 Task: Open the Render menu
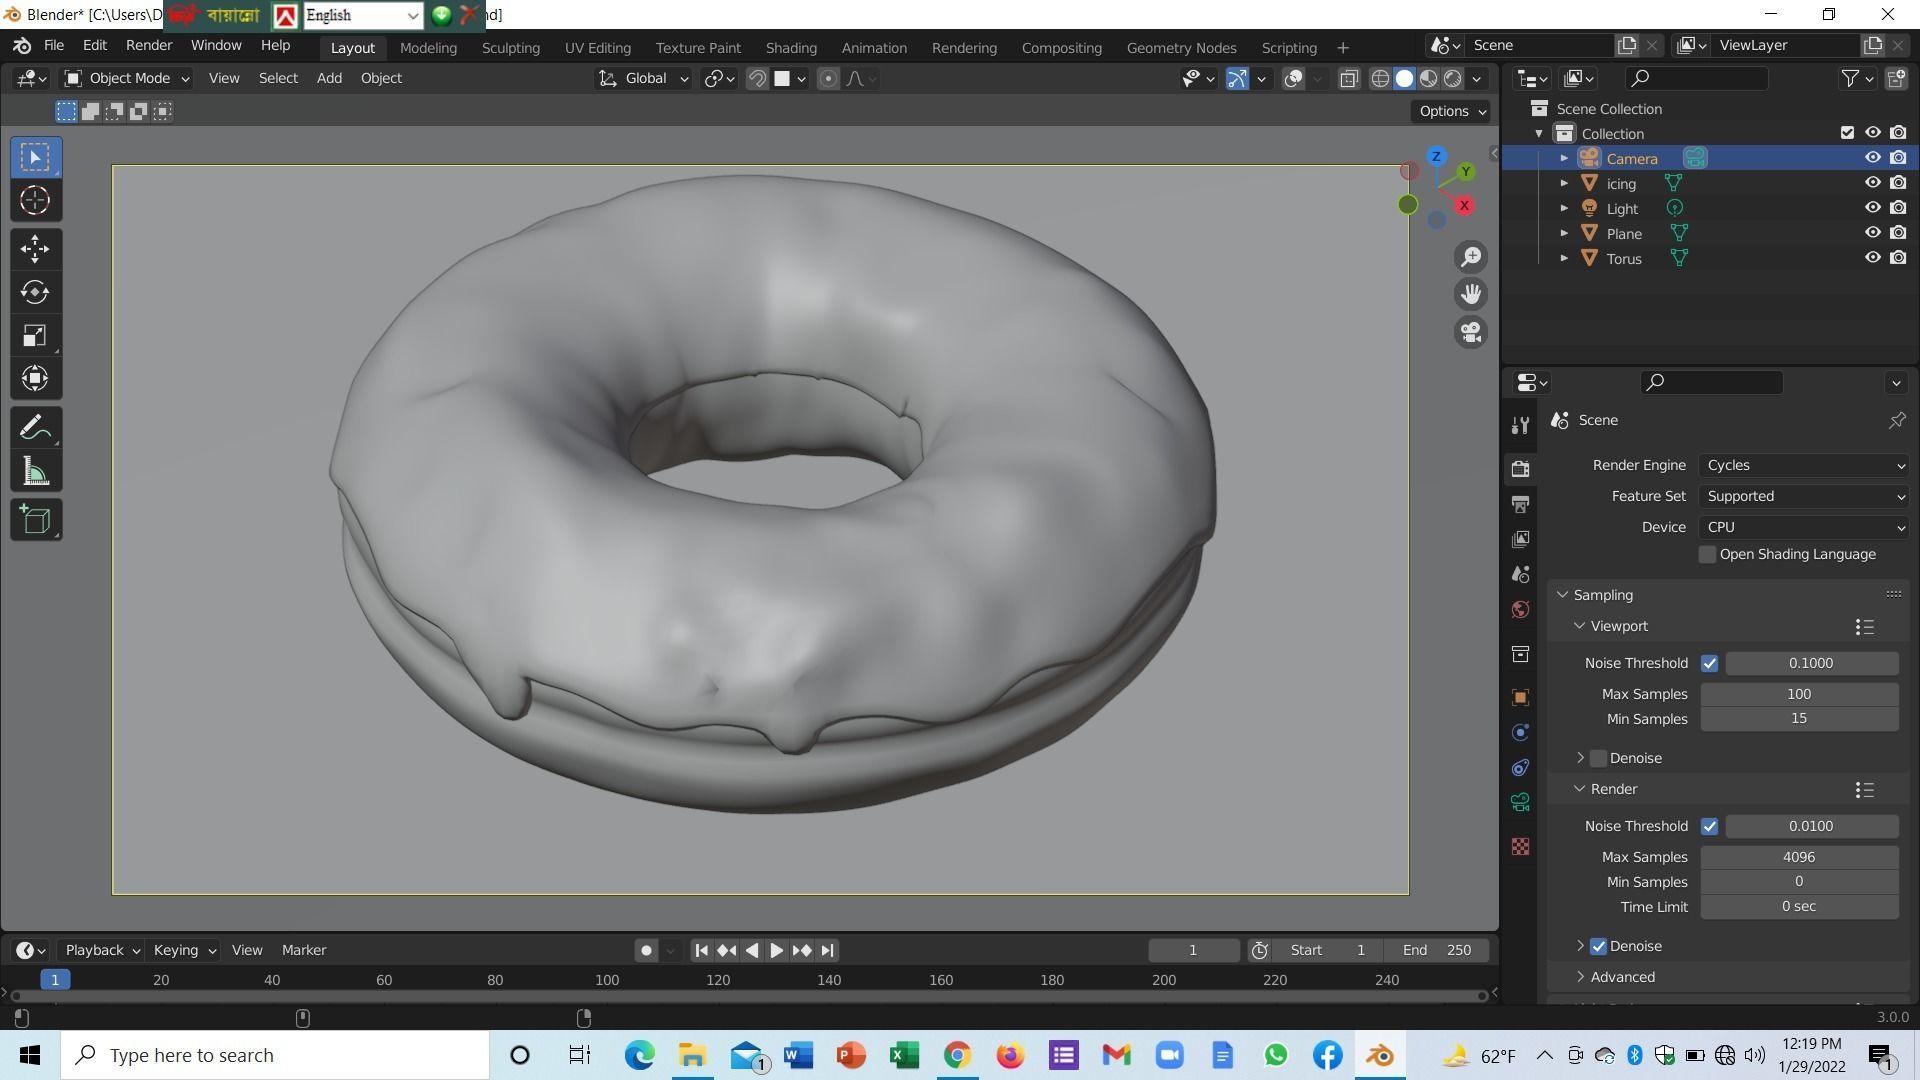coord(149,45)
